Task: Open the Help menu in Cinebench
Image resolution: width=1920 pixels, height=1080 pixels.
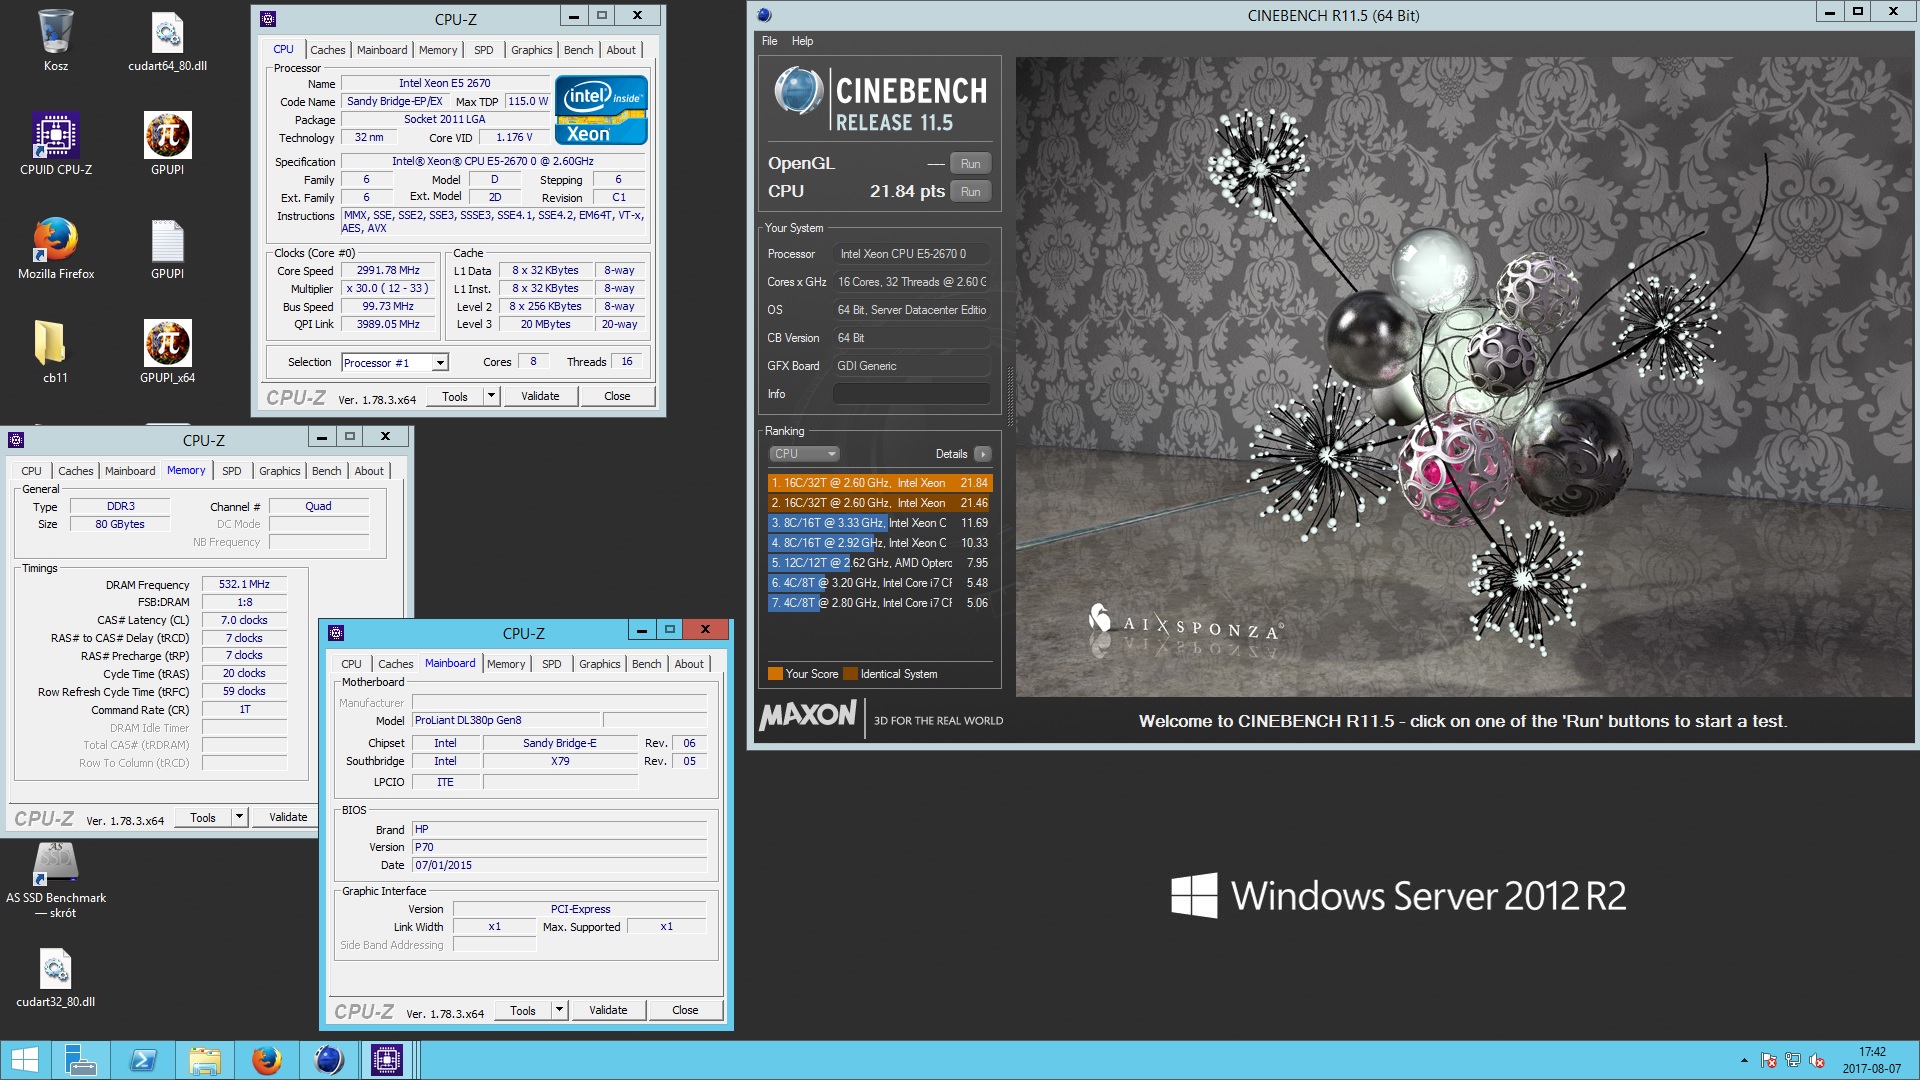Action: (802, 41)
